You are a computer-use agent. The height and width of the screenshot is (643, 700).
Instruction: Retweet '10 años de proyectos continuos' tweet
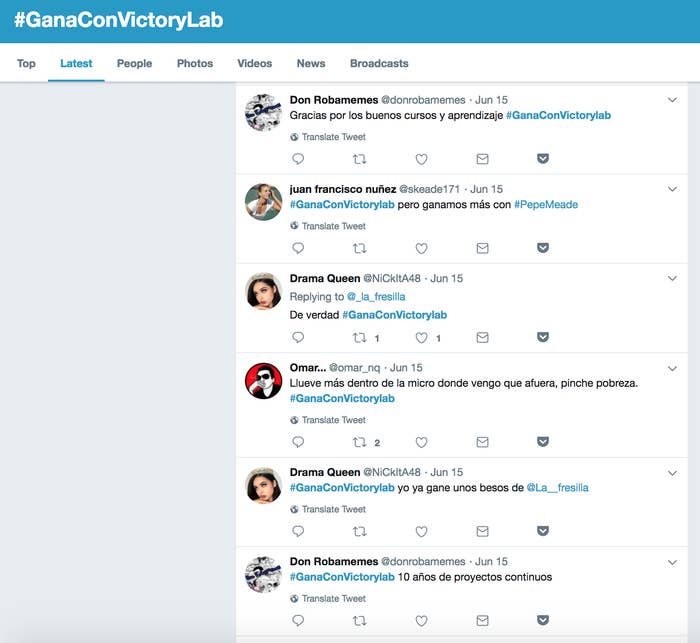(x=359, y=621)
